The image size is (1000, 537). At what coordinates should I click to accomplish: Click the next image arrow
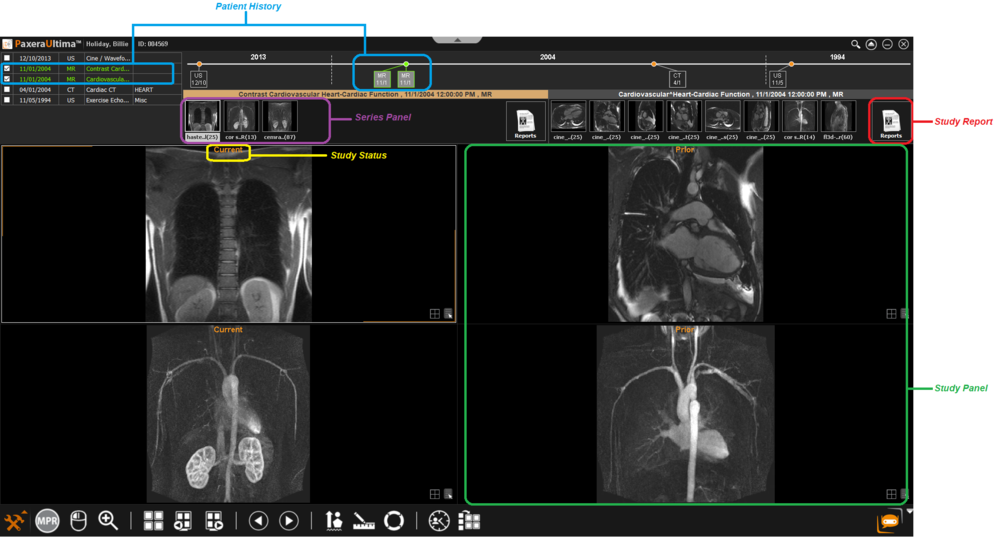[288, 521]
